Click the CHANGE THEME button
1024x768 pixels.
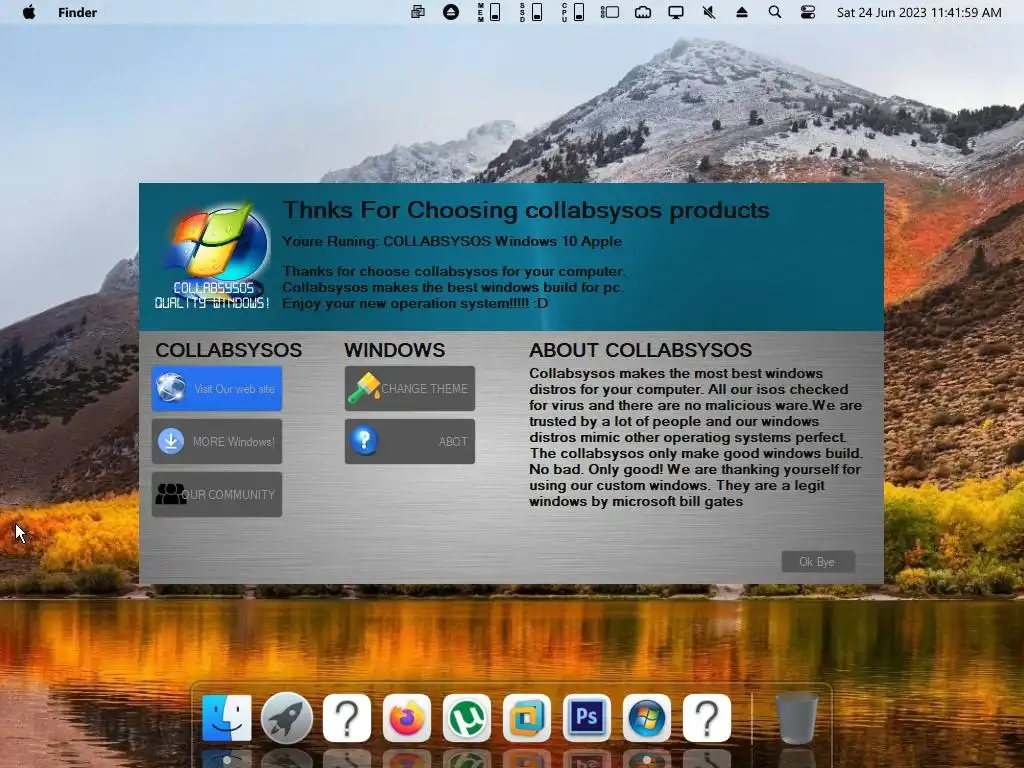409,389
